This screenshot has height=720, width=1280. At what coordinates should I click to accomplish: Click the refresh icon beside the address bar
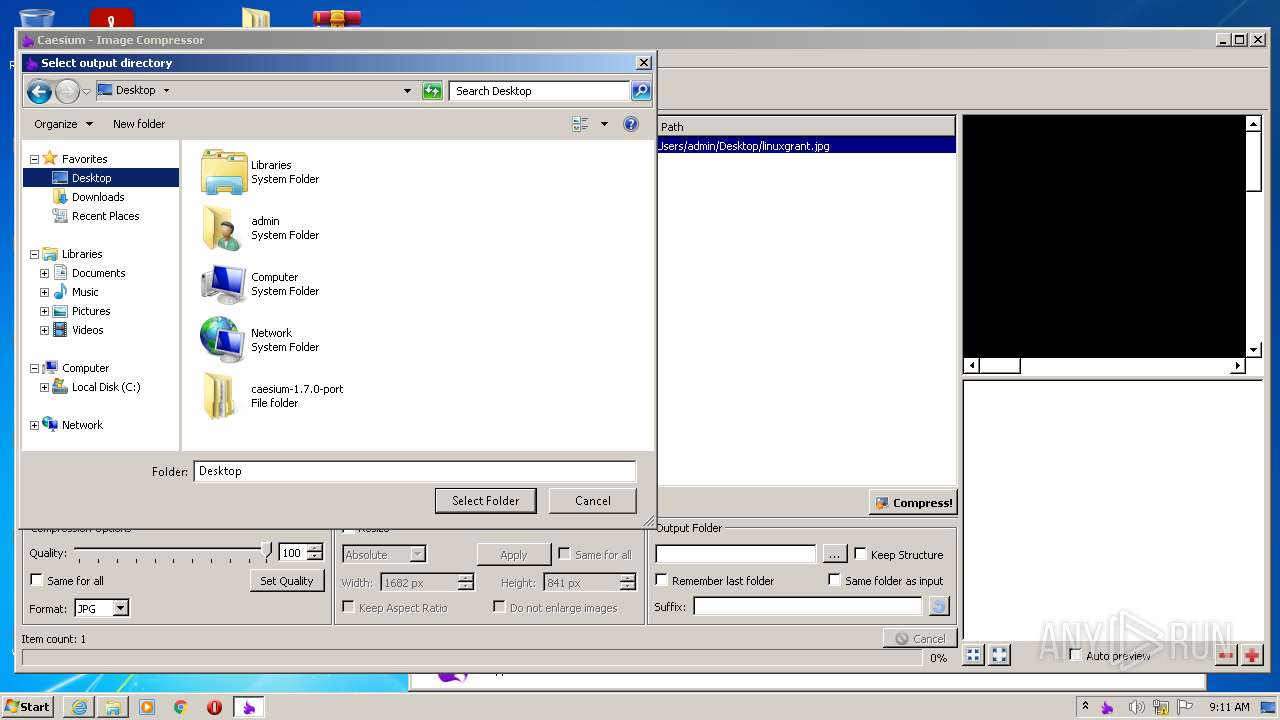432,91
